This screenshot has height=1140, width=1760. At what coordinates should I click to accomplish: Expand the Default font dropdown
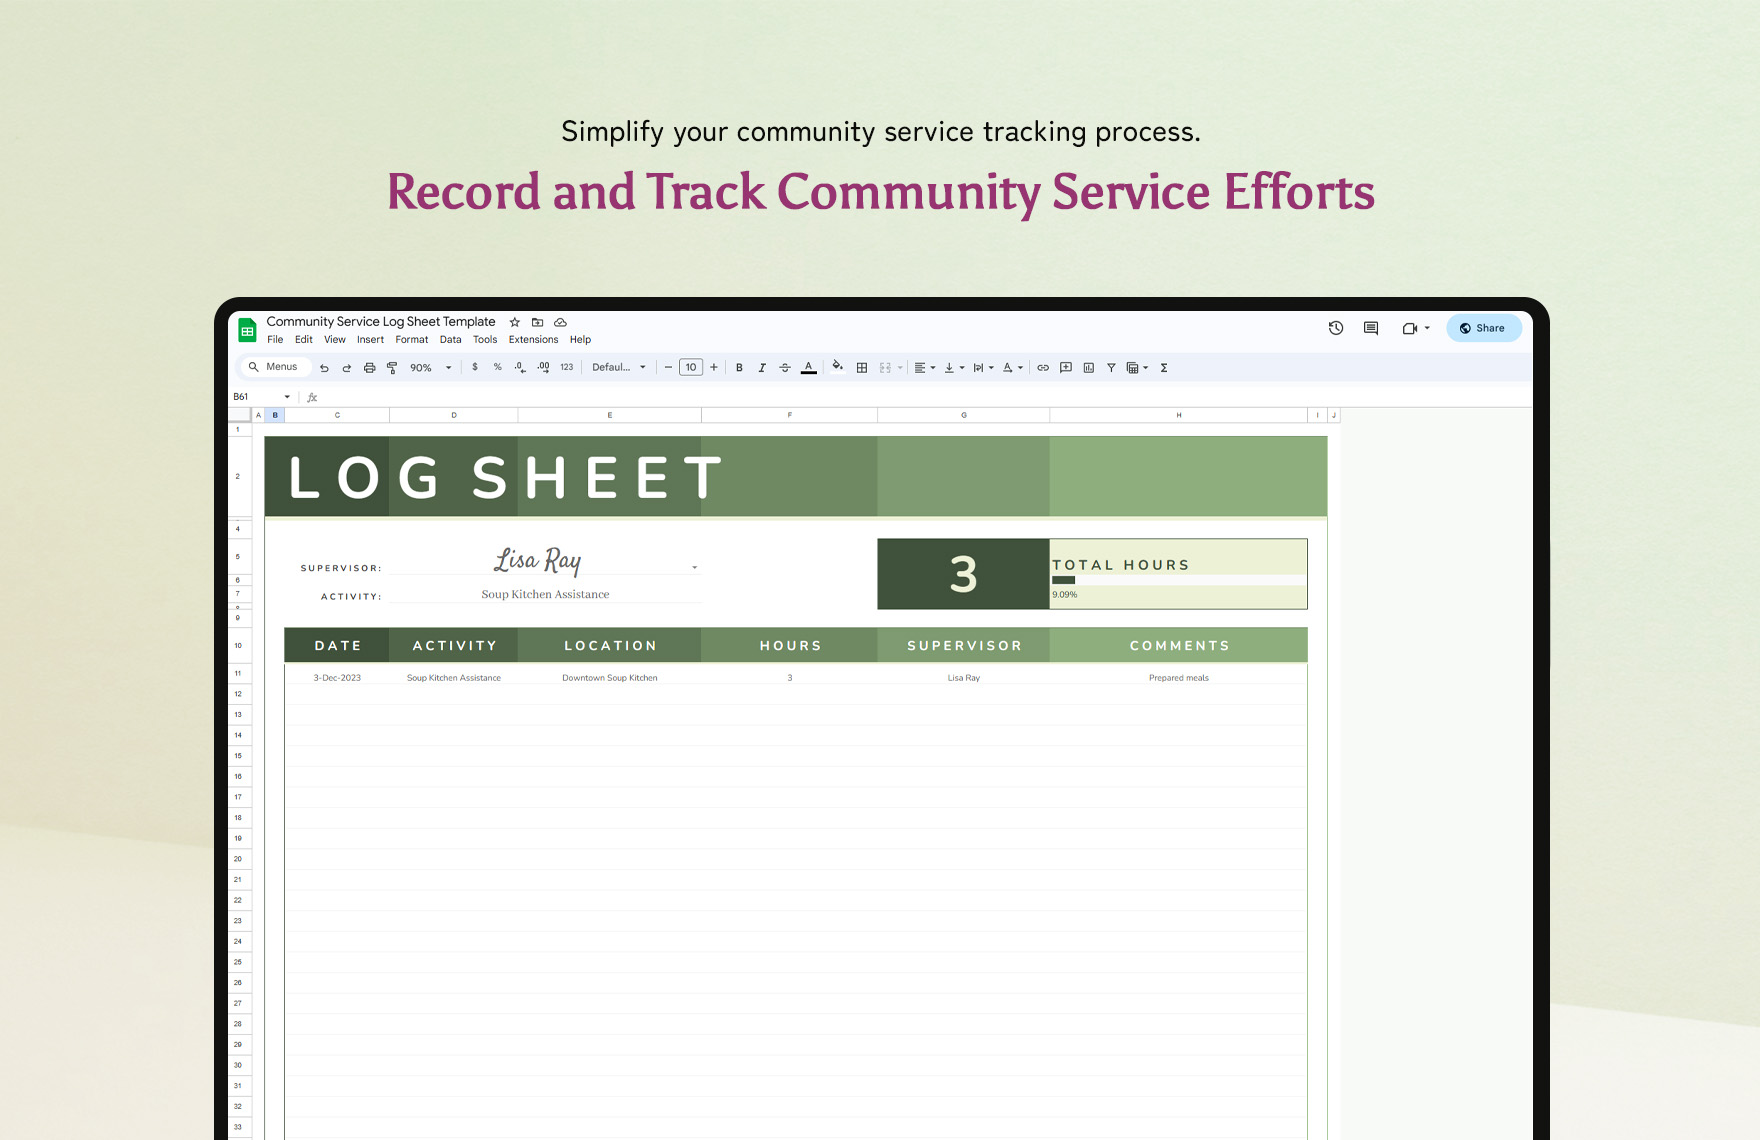tap(619, 368)
